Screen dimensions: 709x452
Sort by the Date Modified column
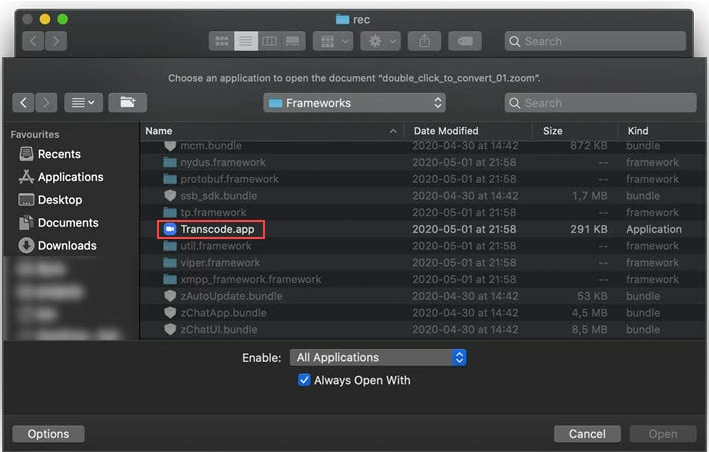click(x=468, y=131)
